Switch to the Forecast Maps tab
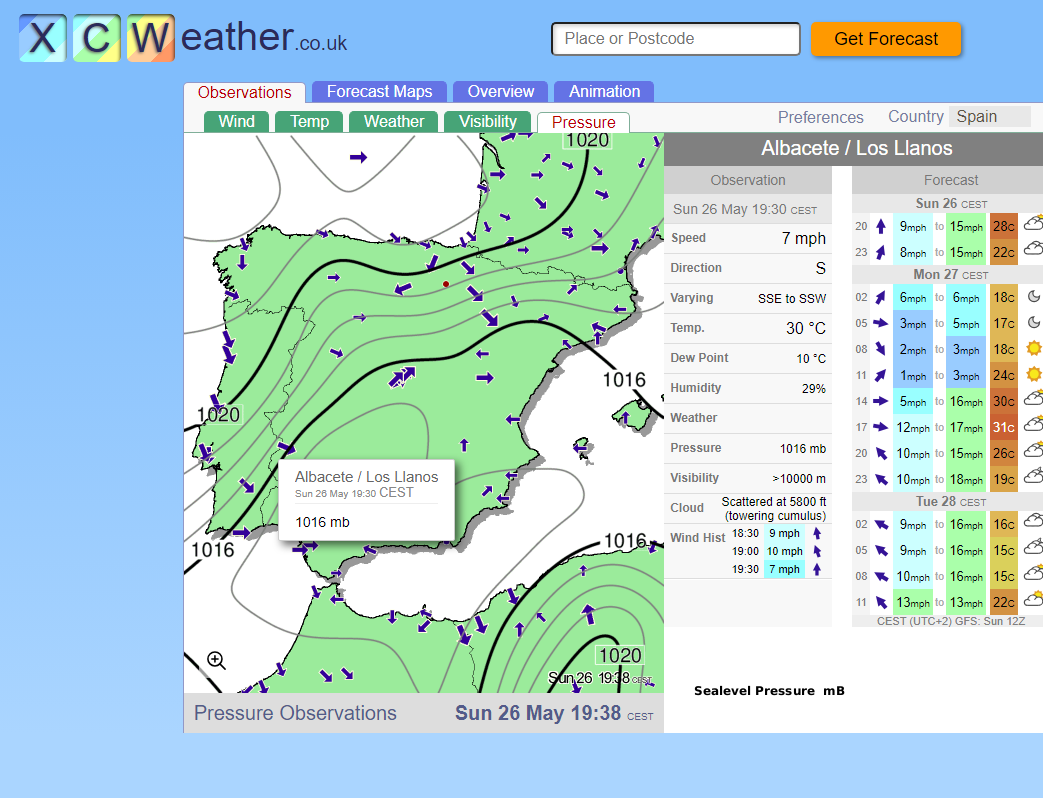The width and height of the screenshot is (1043, 798). tap(379, 92)
